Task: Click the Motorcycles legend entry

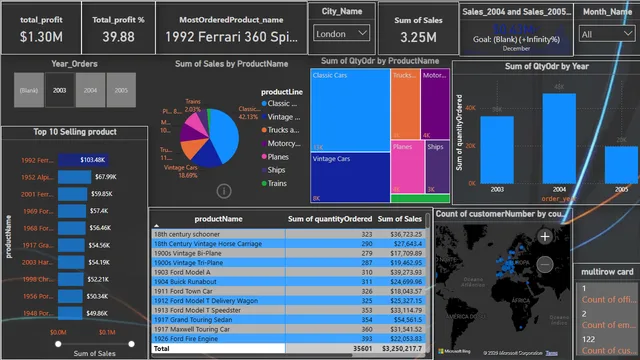Action: pos(281,144)
